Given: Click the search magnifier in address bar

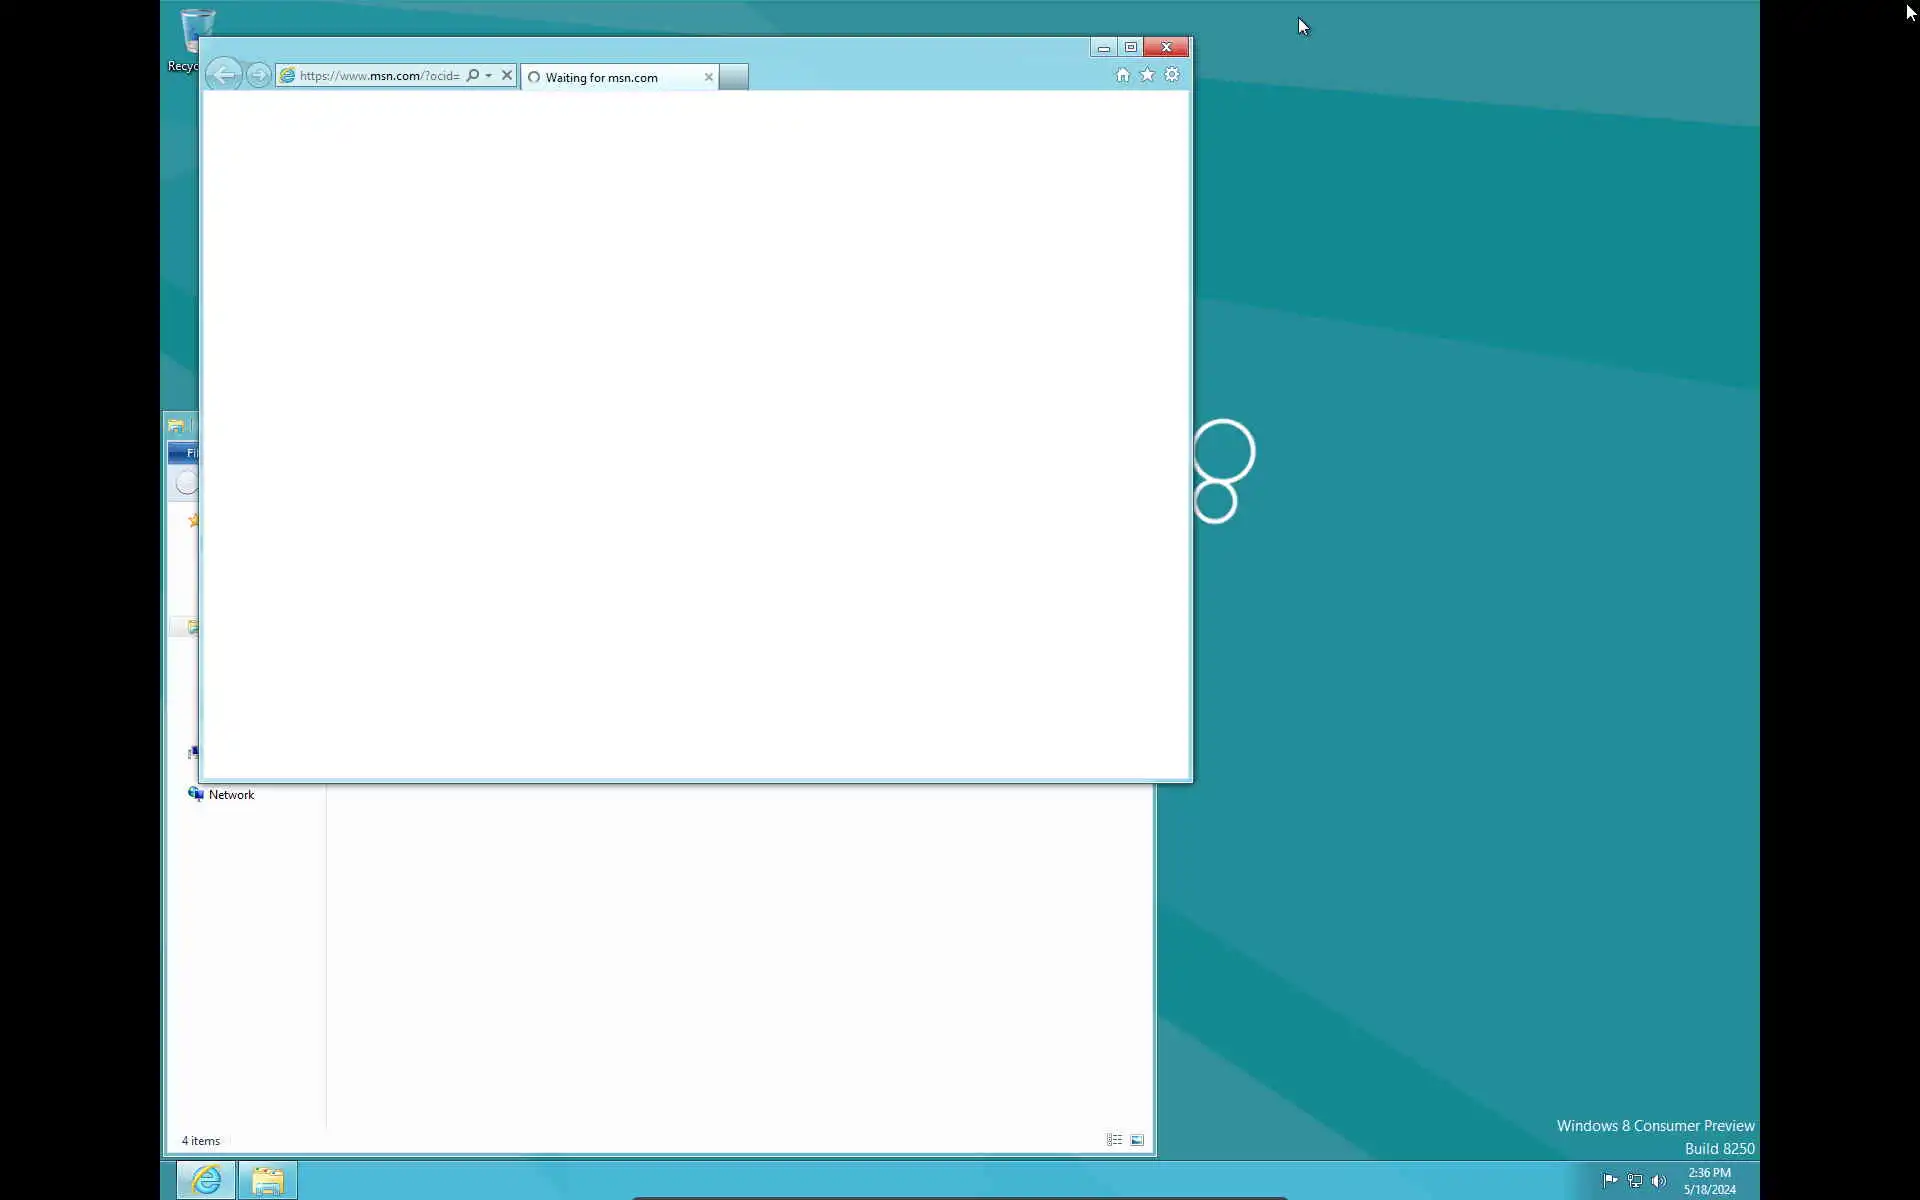Looking at the screenshot, I should pos(473,75).
